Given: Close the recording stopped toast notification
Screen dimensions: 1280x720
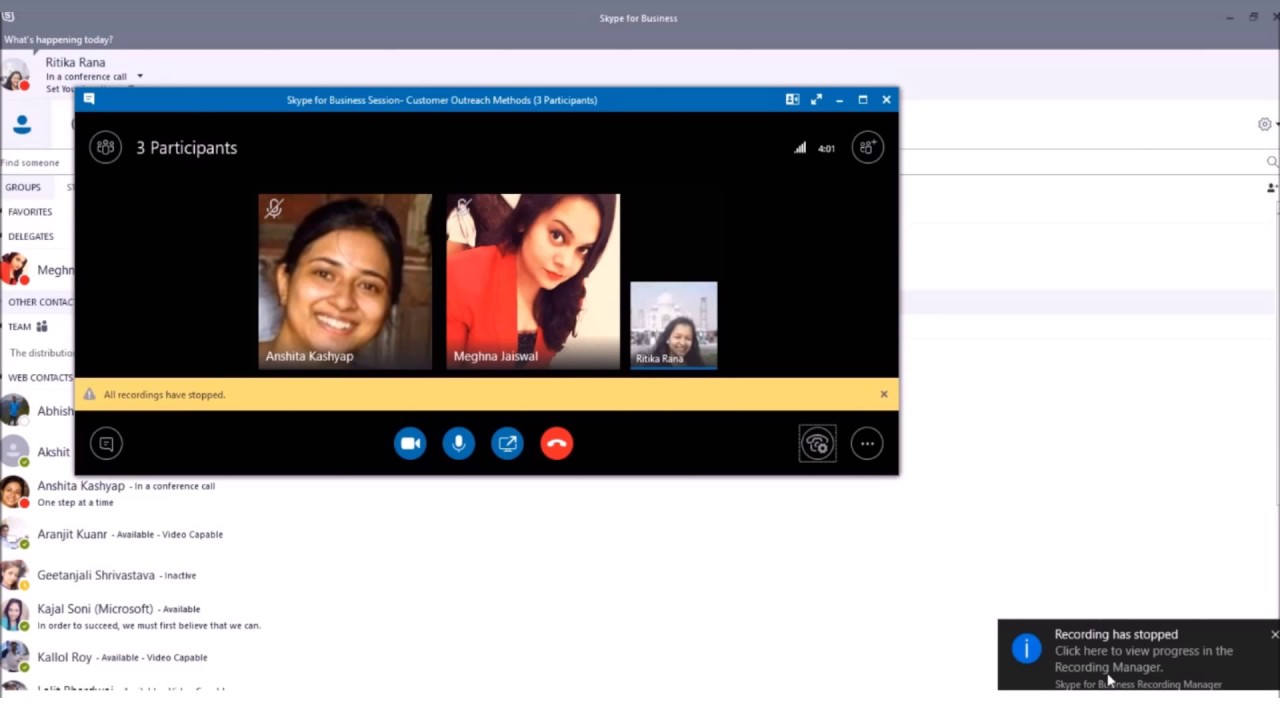Looking at the screenshot, I should [1274, 634].
